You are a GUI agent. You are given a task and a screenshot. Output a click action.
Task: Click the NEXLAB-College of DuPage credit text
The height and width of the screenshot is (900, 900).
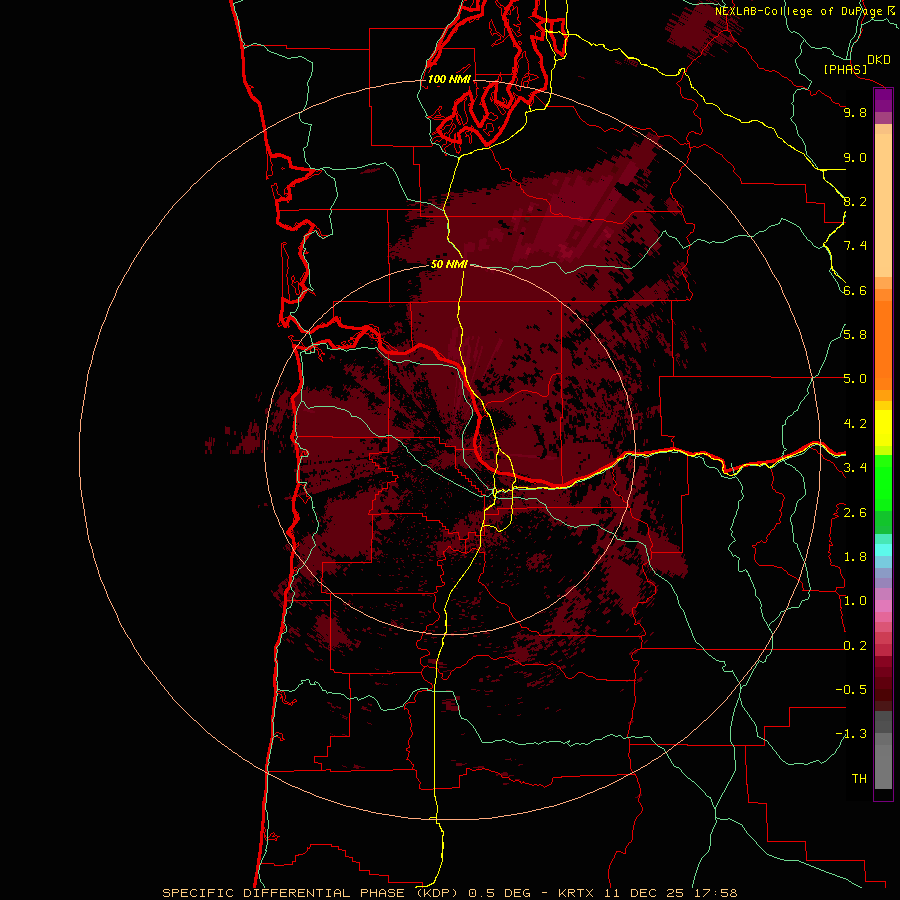[798, 11]
